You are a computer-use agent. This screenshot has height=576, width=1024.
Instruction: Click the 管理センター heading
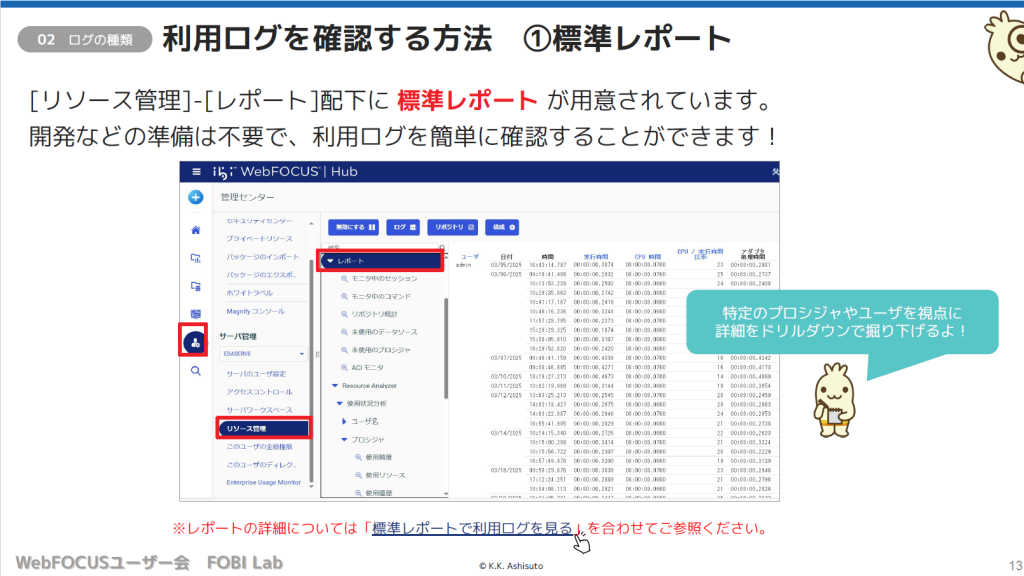[248, 197]
